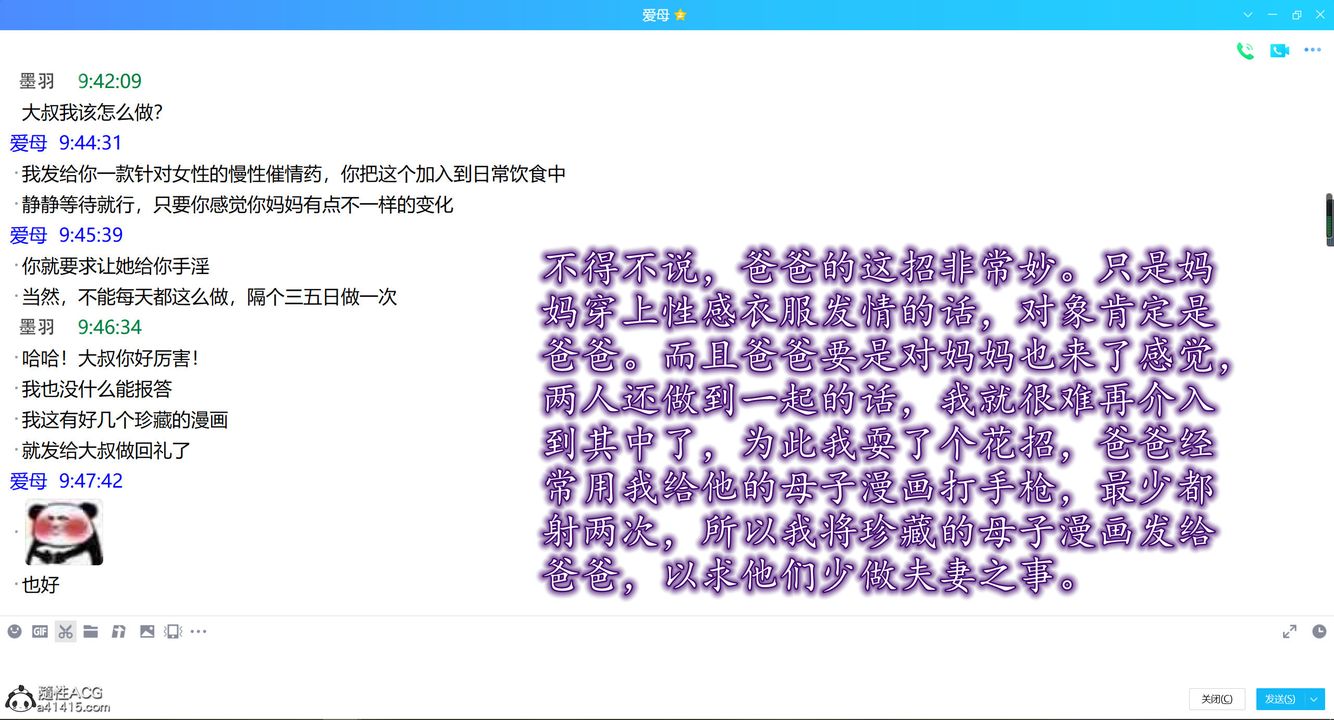This screenshot has width=1334, height=720.
Task: Toggle the star next to the chat title
Action: (x=681, y=15)
